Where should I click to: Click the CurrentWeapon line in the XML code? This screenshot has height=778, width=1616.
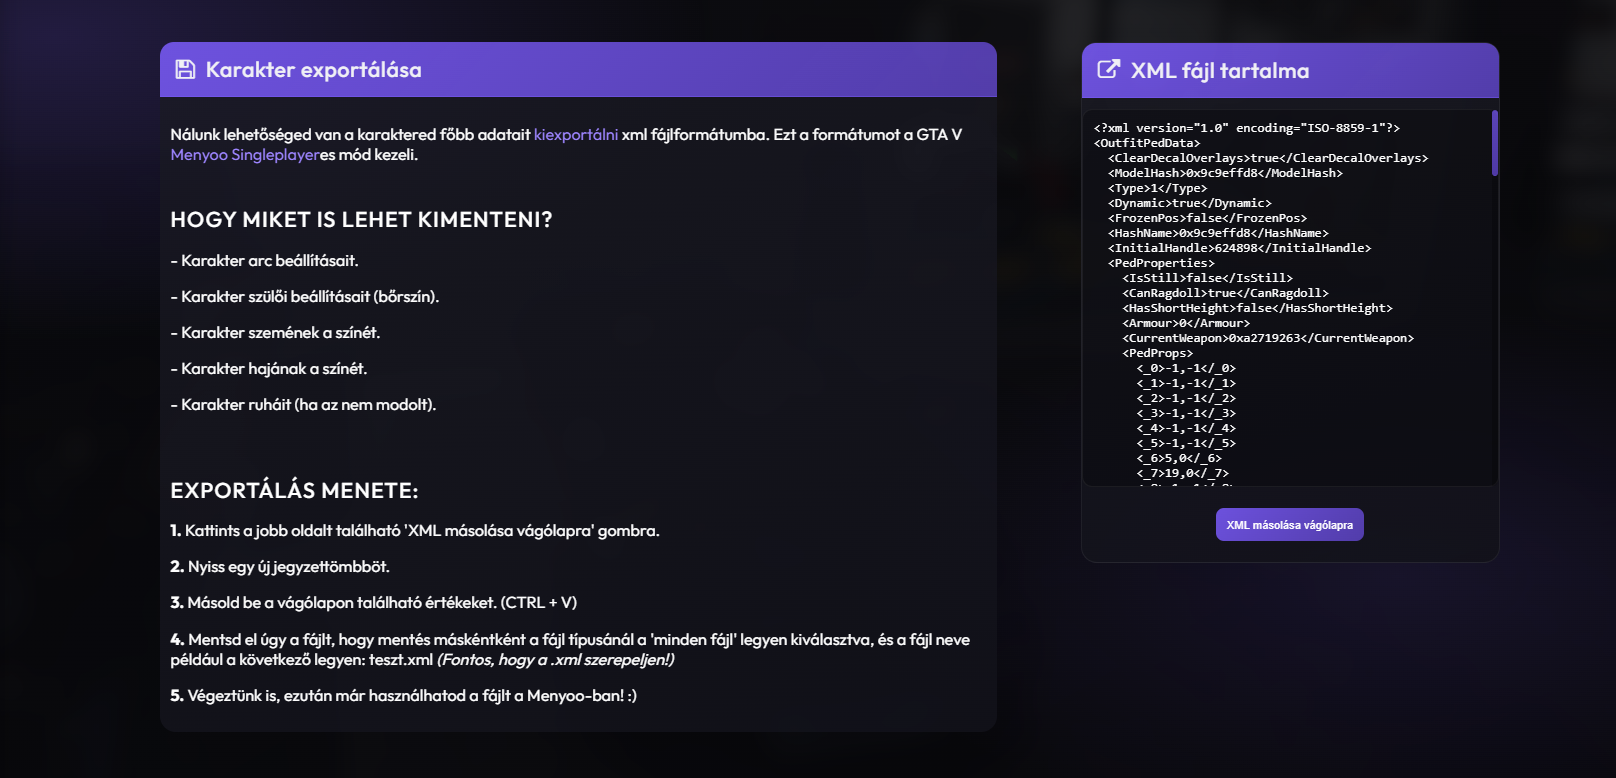[1268, 338]
